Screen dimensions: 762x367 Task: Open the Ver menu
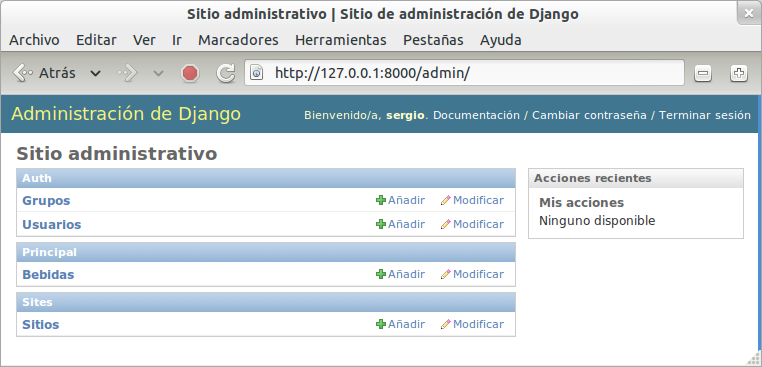click(144, 40)
